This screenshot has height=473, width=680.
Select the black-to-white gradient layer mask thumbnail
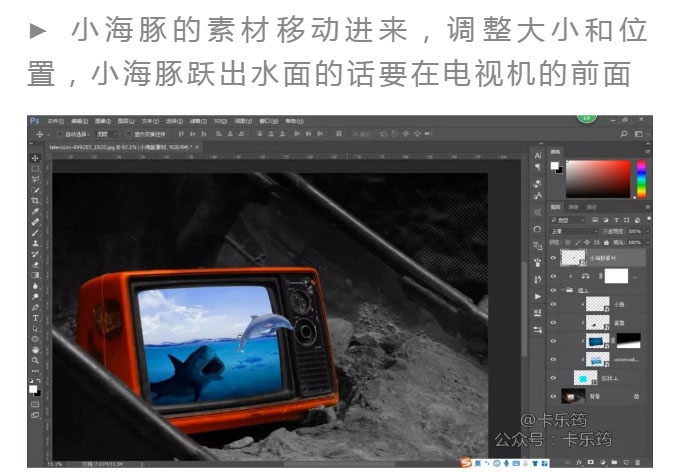click(x=628, y=340)
